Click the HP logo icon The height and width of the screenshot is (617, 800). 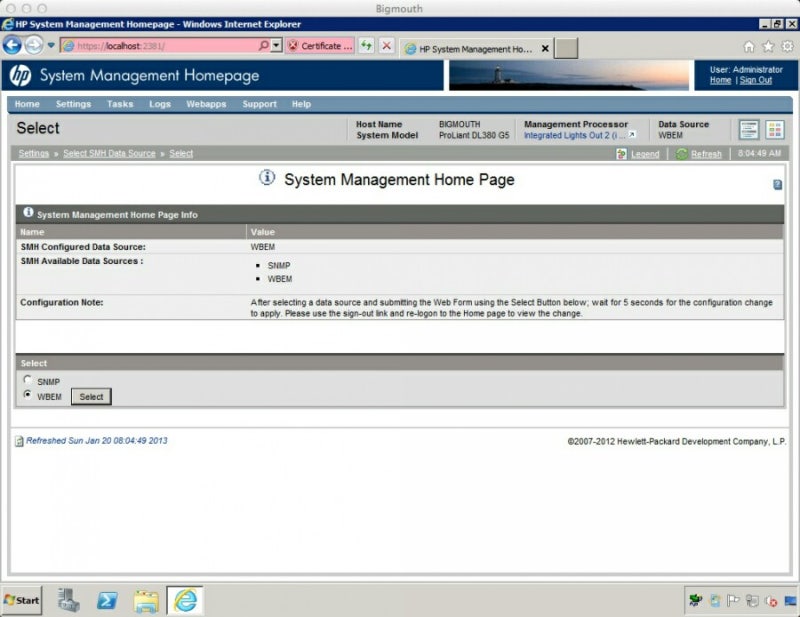point(19,73)
